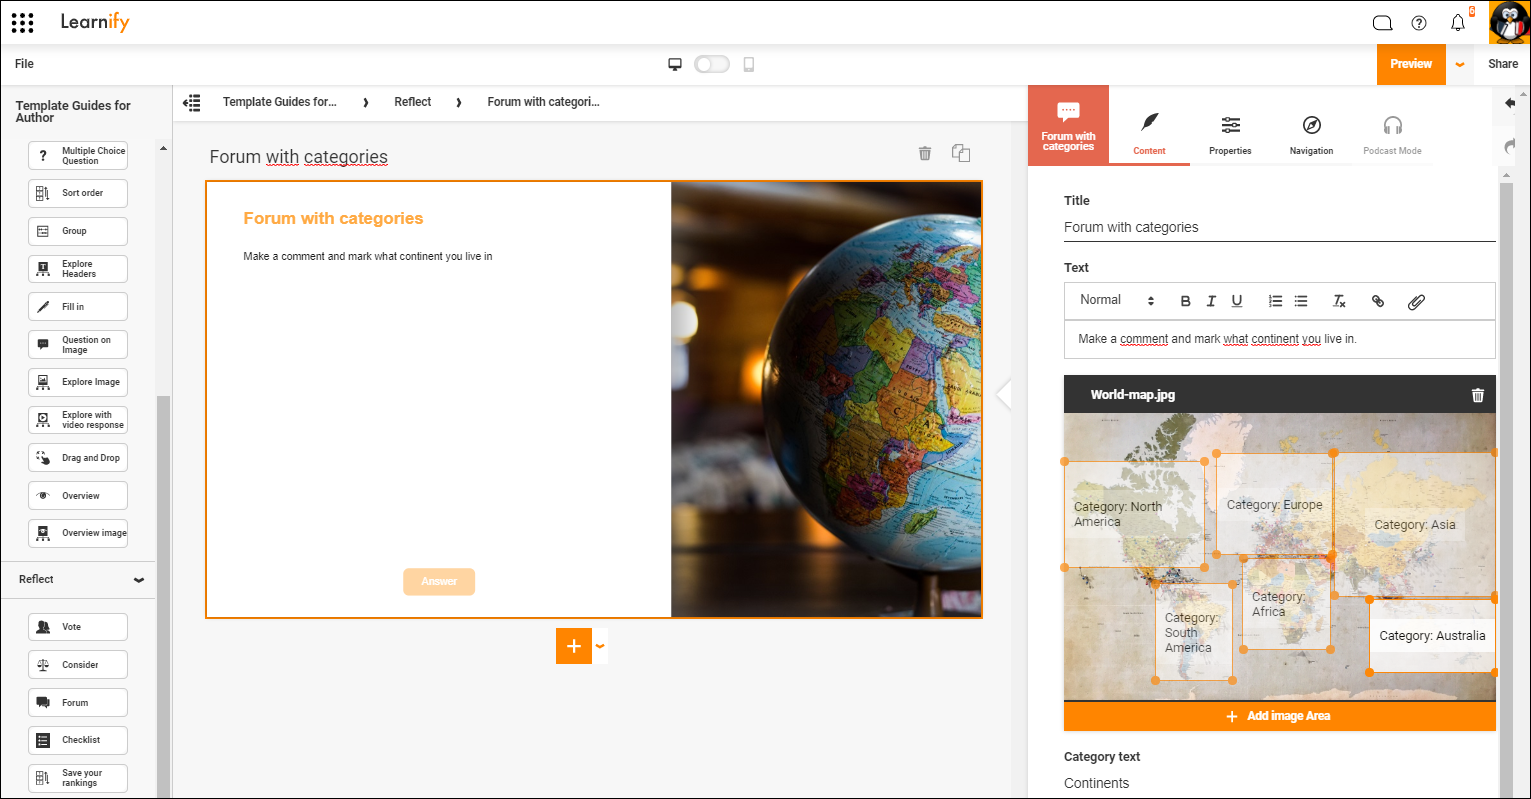The image size is (1531, 799).
Task: Collapse the properties panel arrow
Action: (1004, 394)
